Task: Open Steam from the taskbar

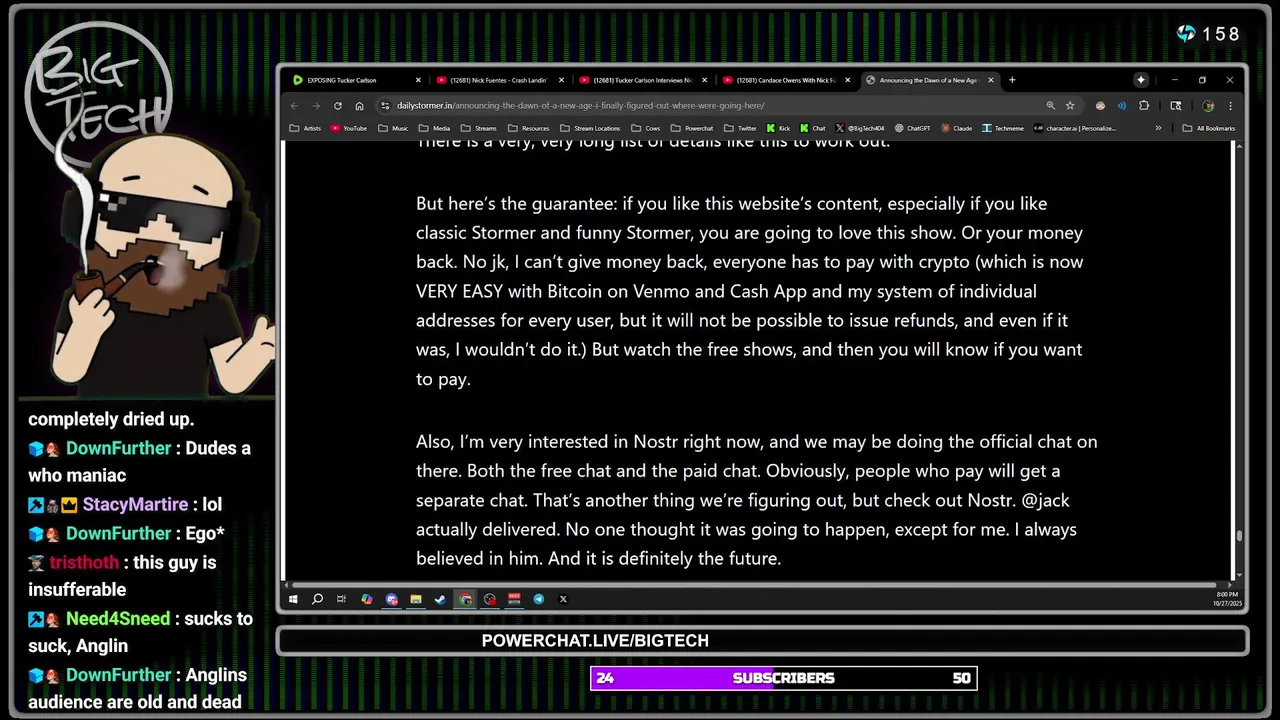Action: [x=441, y=599]
